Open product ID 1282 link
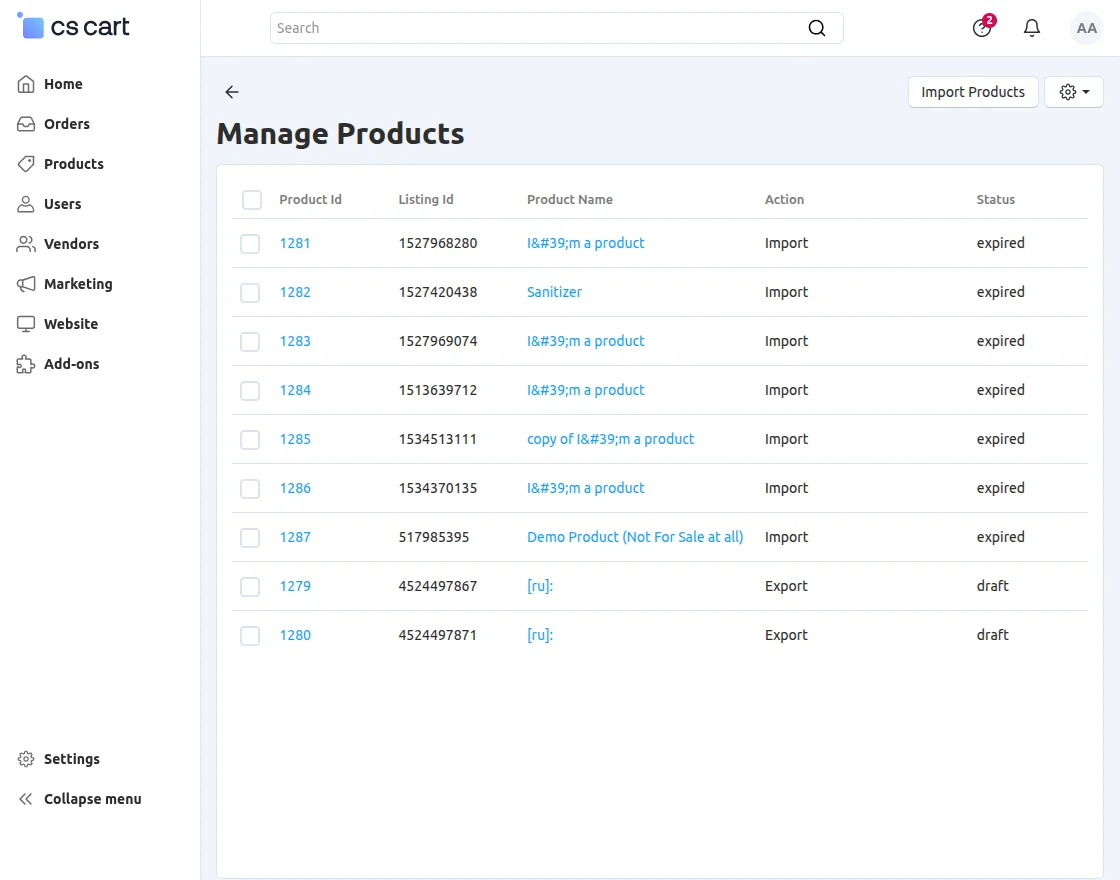The width and height of the screenshot is (1120, 880). 295,293
